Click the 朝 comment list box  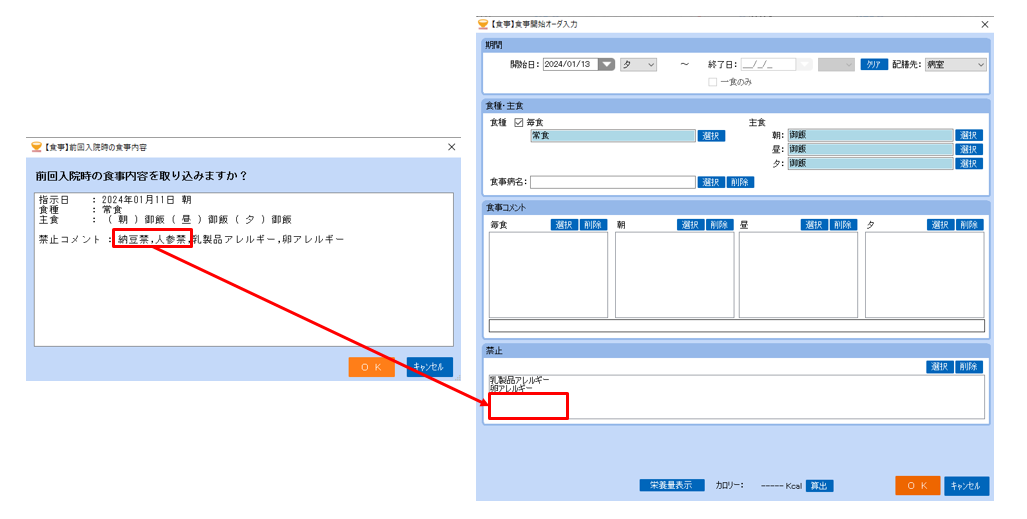[675, 275]
